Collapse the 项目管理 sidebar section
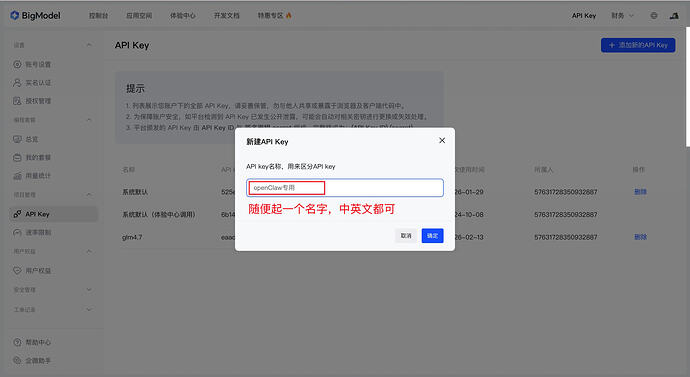The width and height of the screenshot is (690, 377). pyautogui.click(x=89, y=194)
